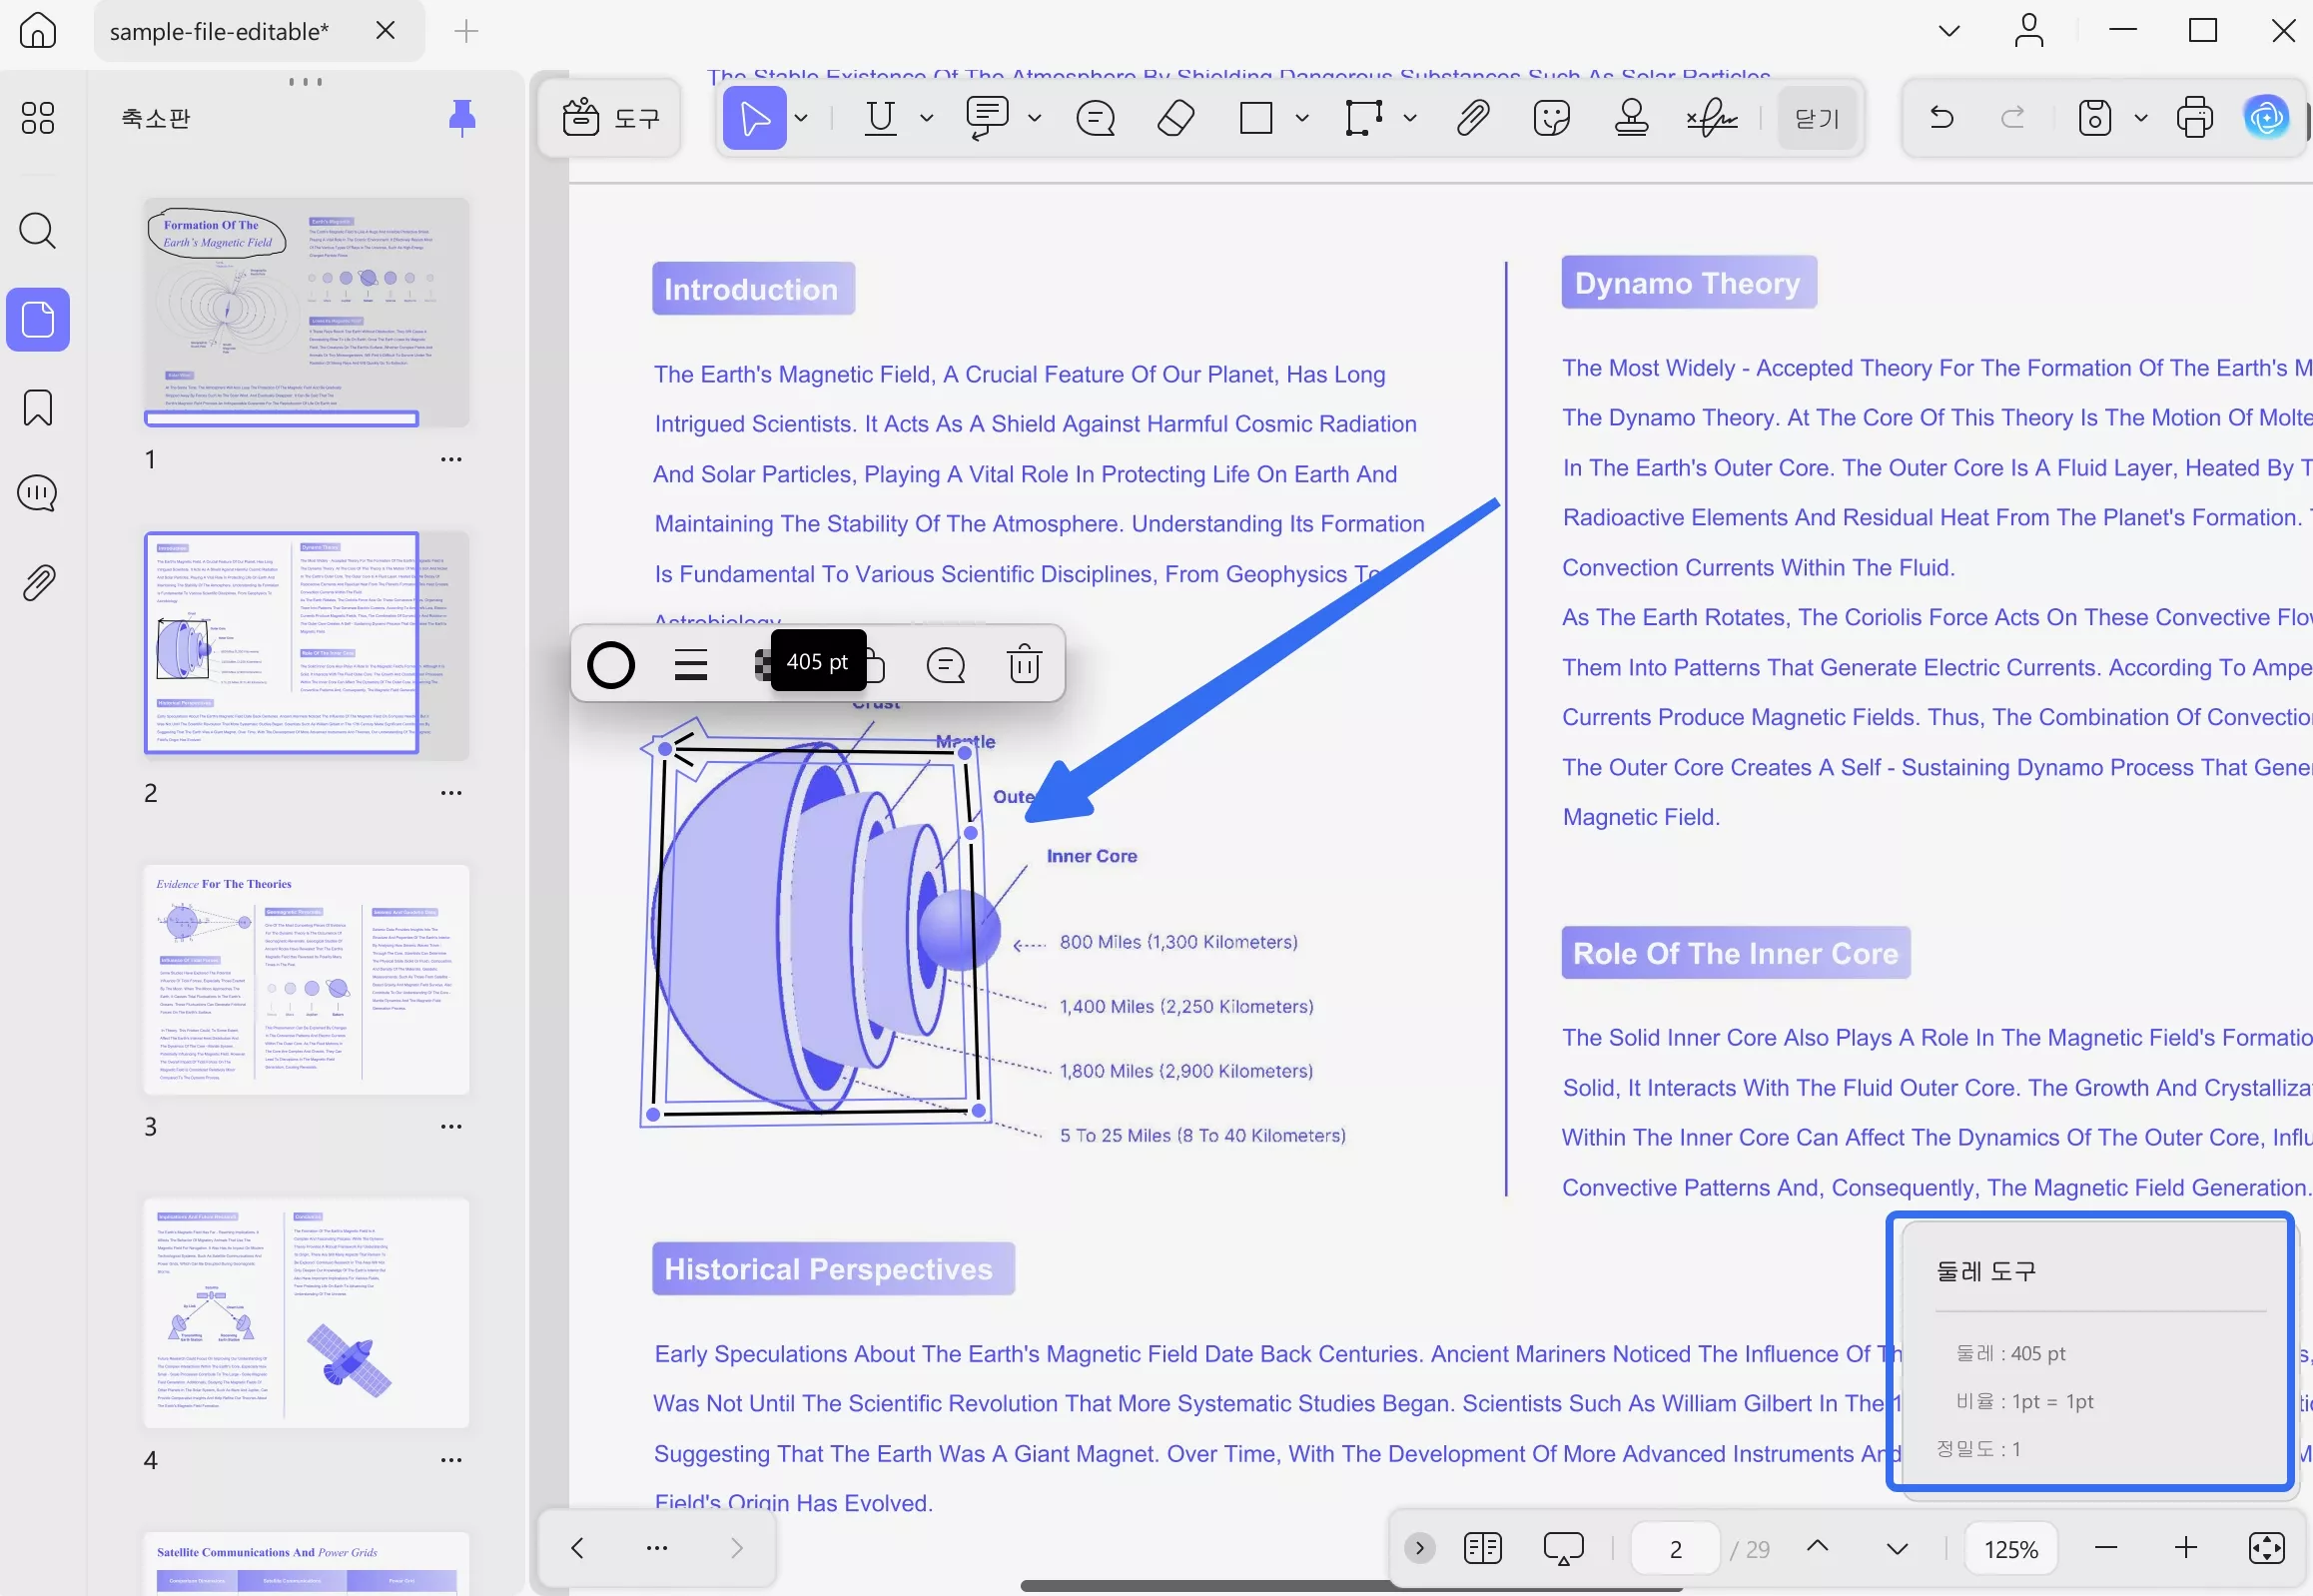Open more options for page 4 thumbnail

[x=451, y=1460]
